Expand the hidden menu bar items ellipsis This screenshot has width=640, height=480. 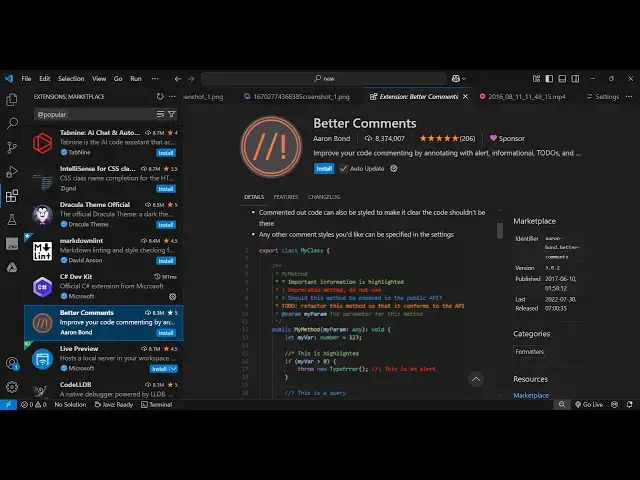coord(155,78)
